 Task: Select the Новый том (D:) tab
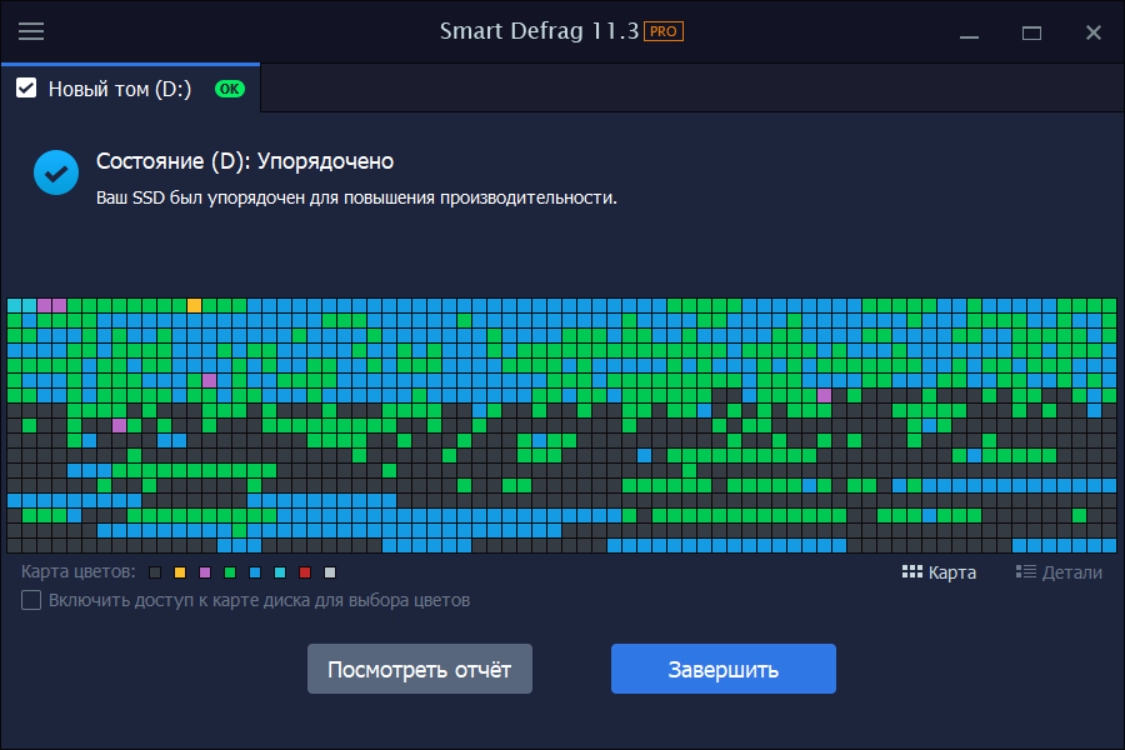tap(131, 88)
